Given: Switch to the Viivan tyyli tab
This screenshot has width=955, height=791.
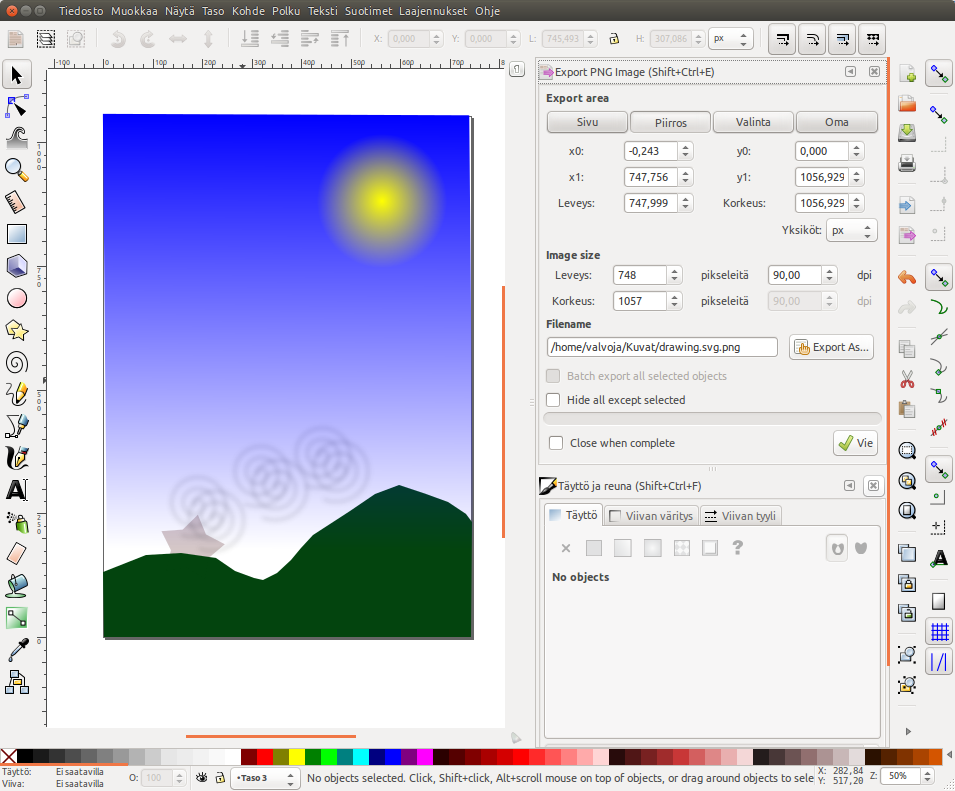Looking at the screenshot, I should [741, 516].
